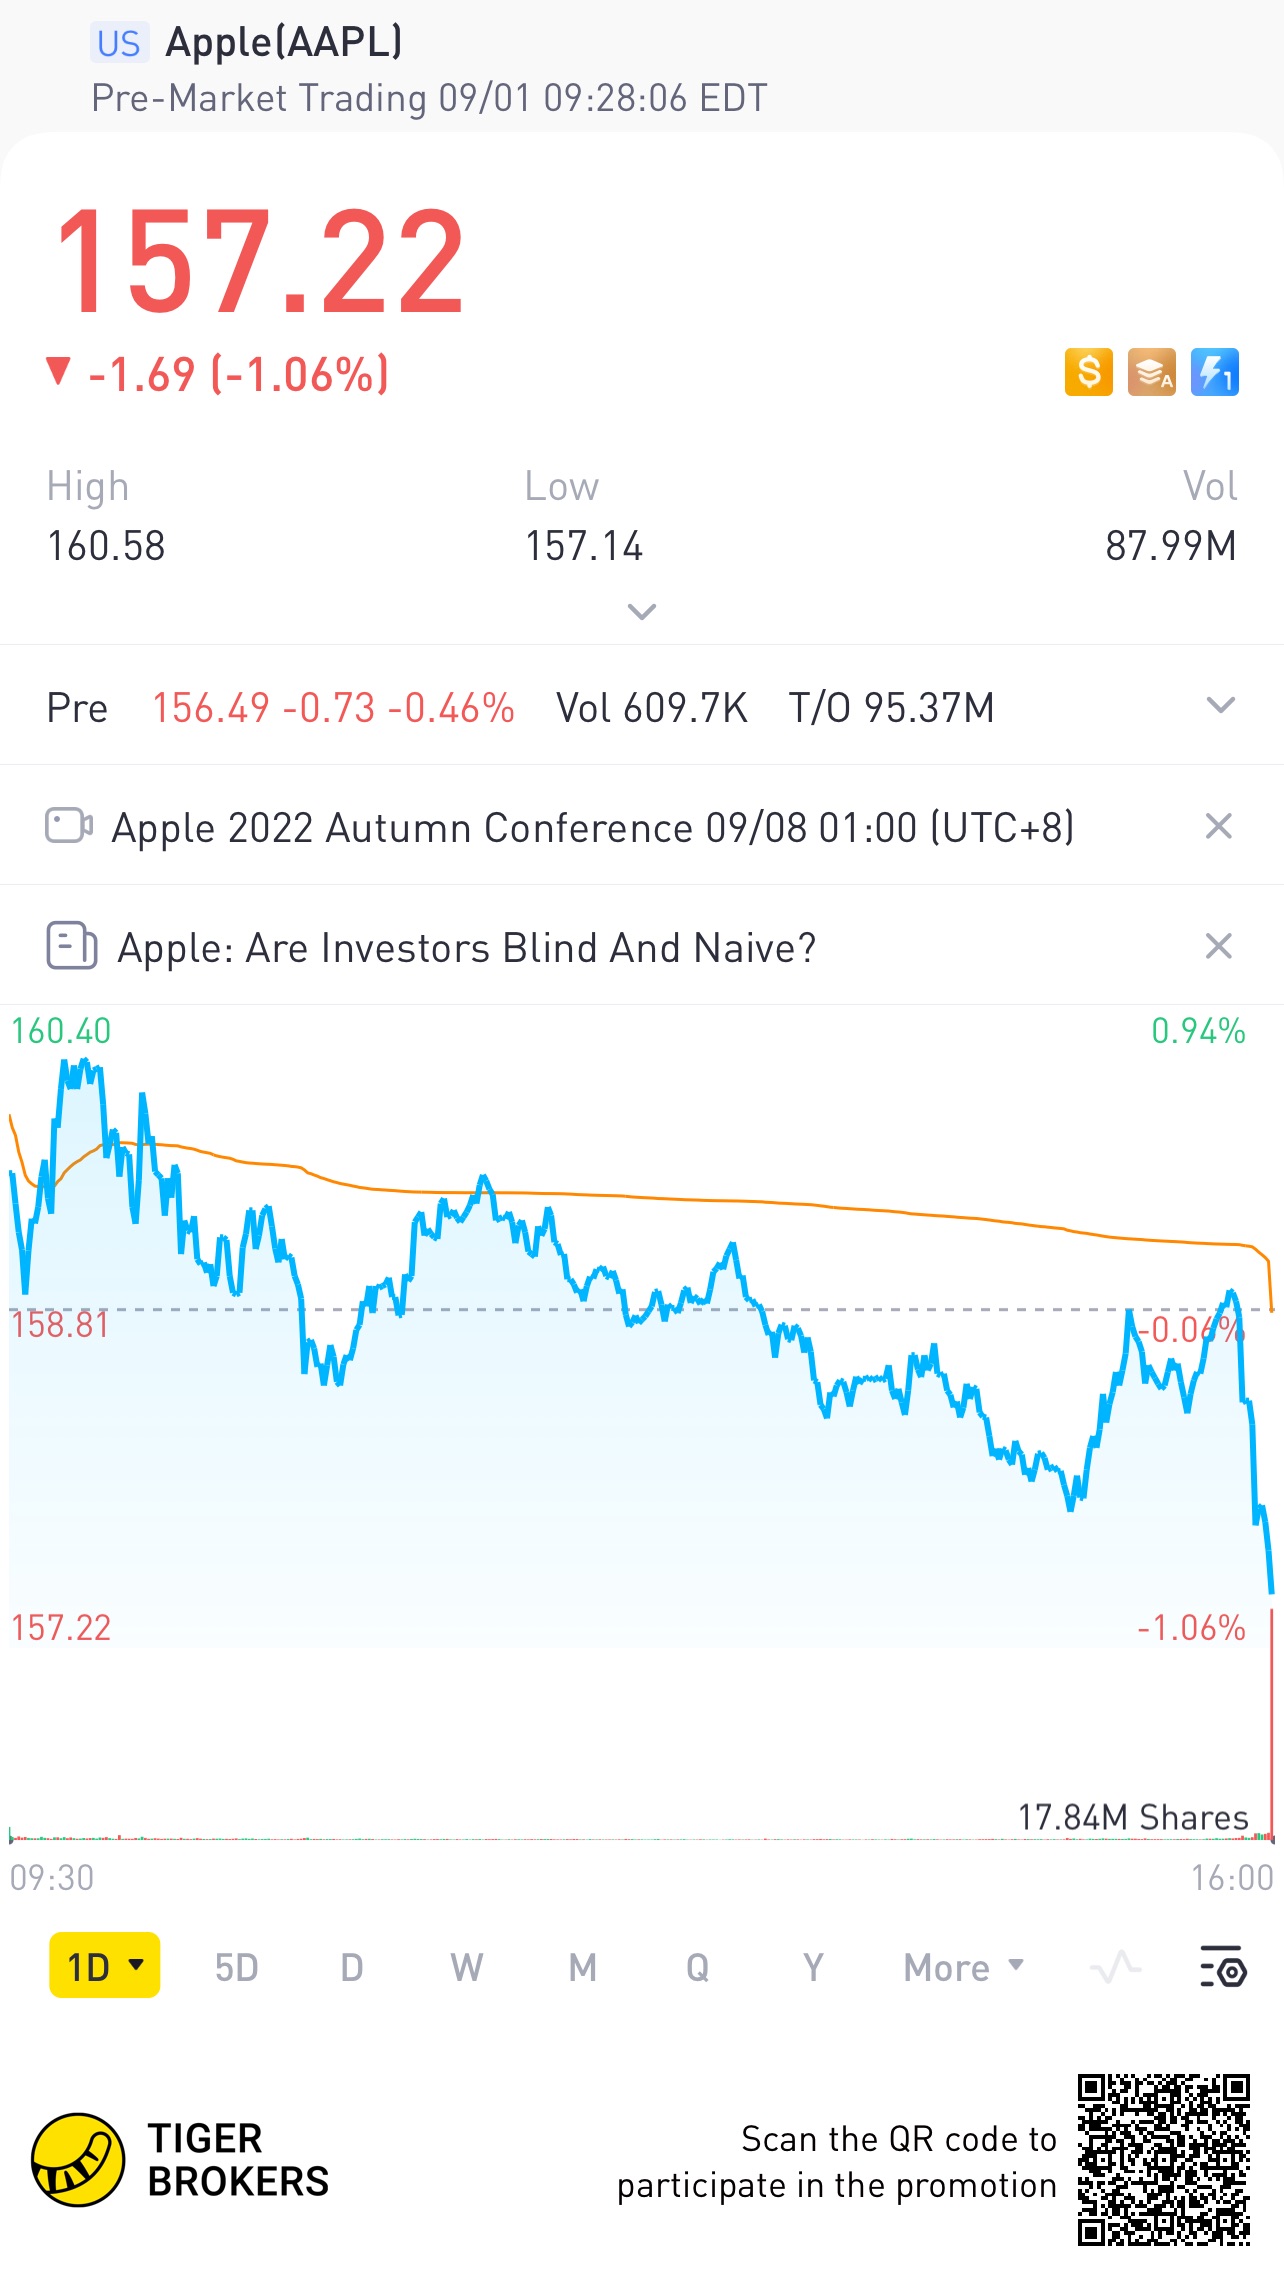
Task: Dismiss the Apple 2022 Autumn Conference notice
Action: point(1218,826)
